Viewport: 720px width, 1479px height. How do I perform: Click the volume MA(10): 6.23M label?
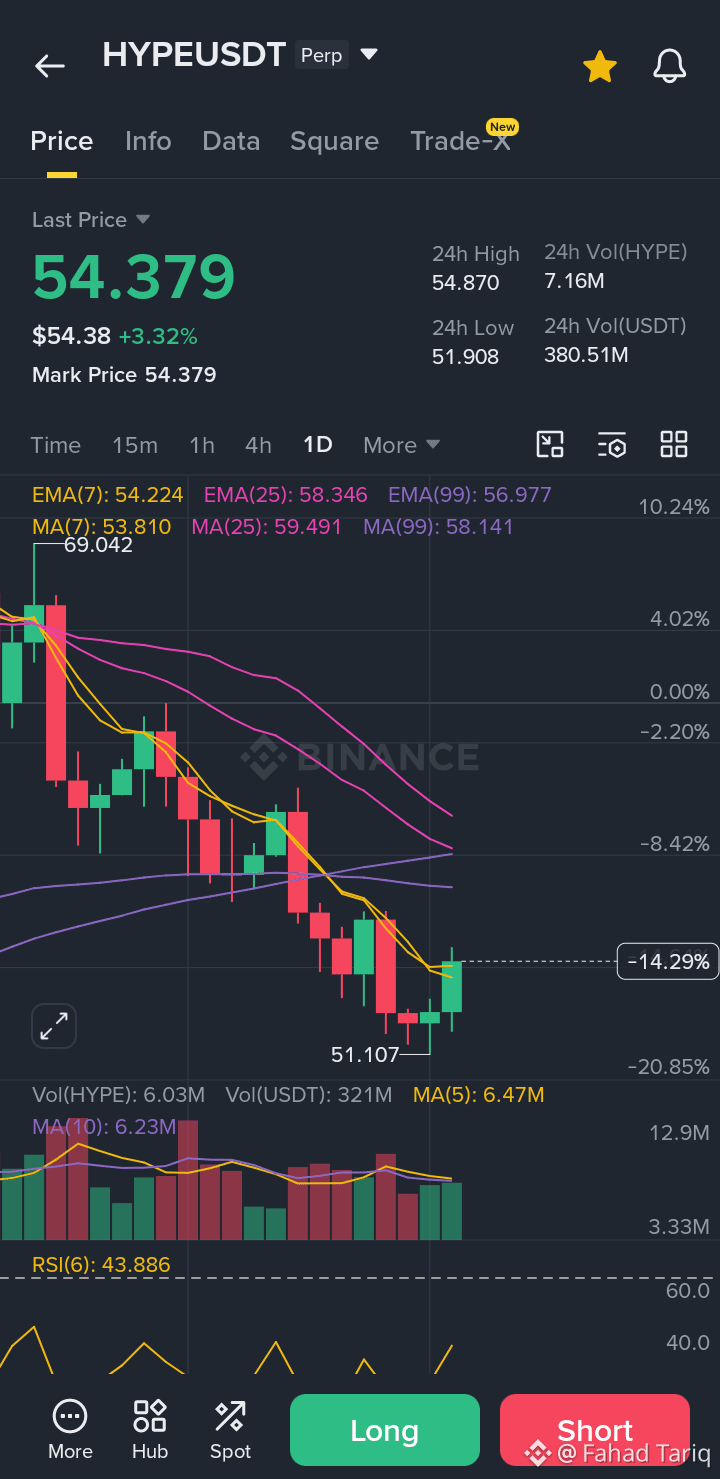104,1127
